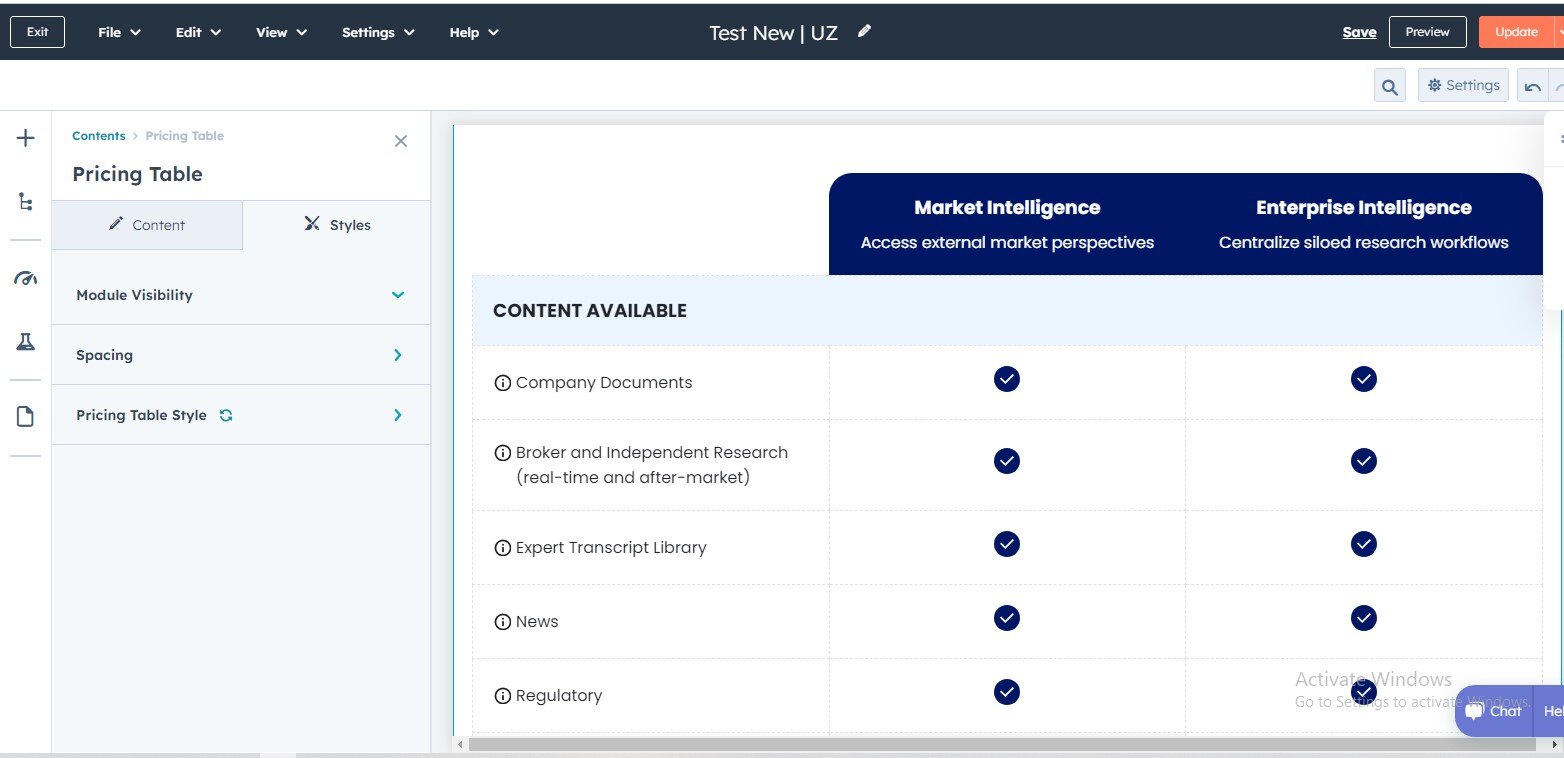1564x758 pixels.
Task: Open the Tests flask icon in sidebar
Action: click(26, 342)
